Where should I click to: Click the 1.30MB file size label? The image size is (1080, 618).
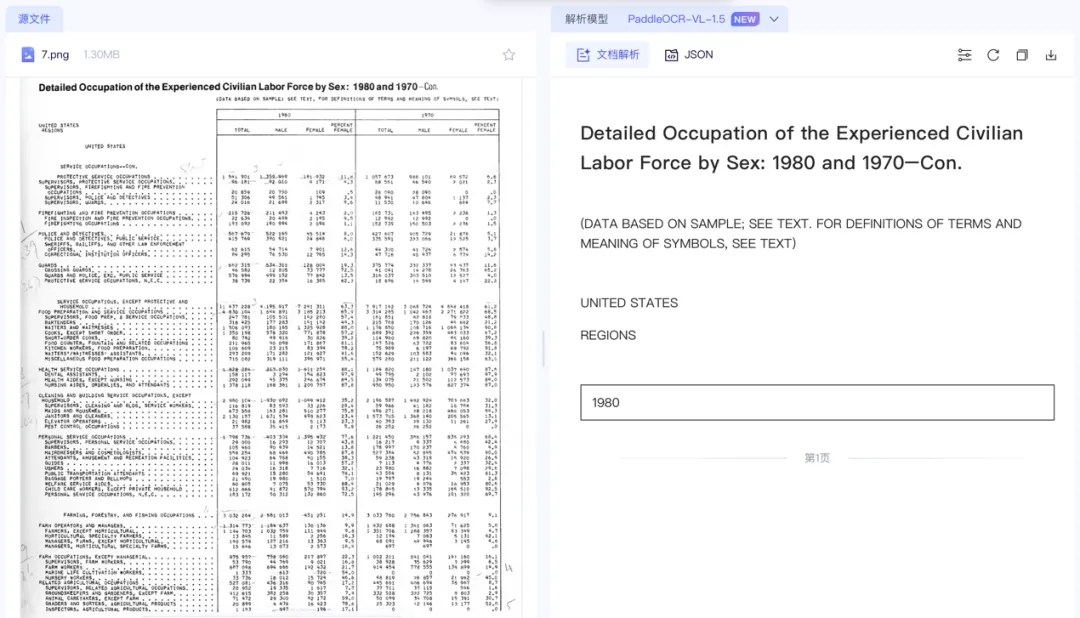pyautogui.click(x=101, y=54)
